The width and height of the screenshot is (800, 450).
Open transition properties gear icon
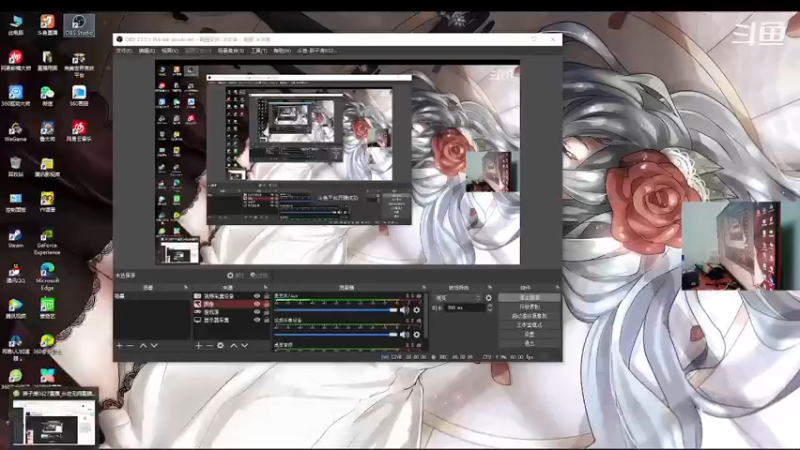click(x=489, y=297)
